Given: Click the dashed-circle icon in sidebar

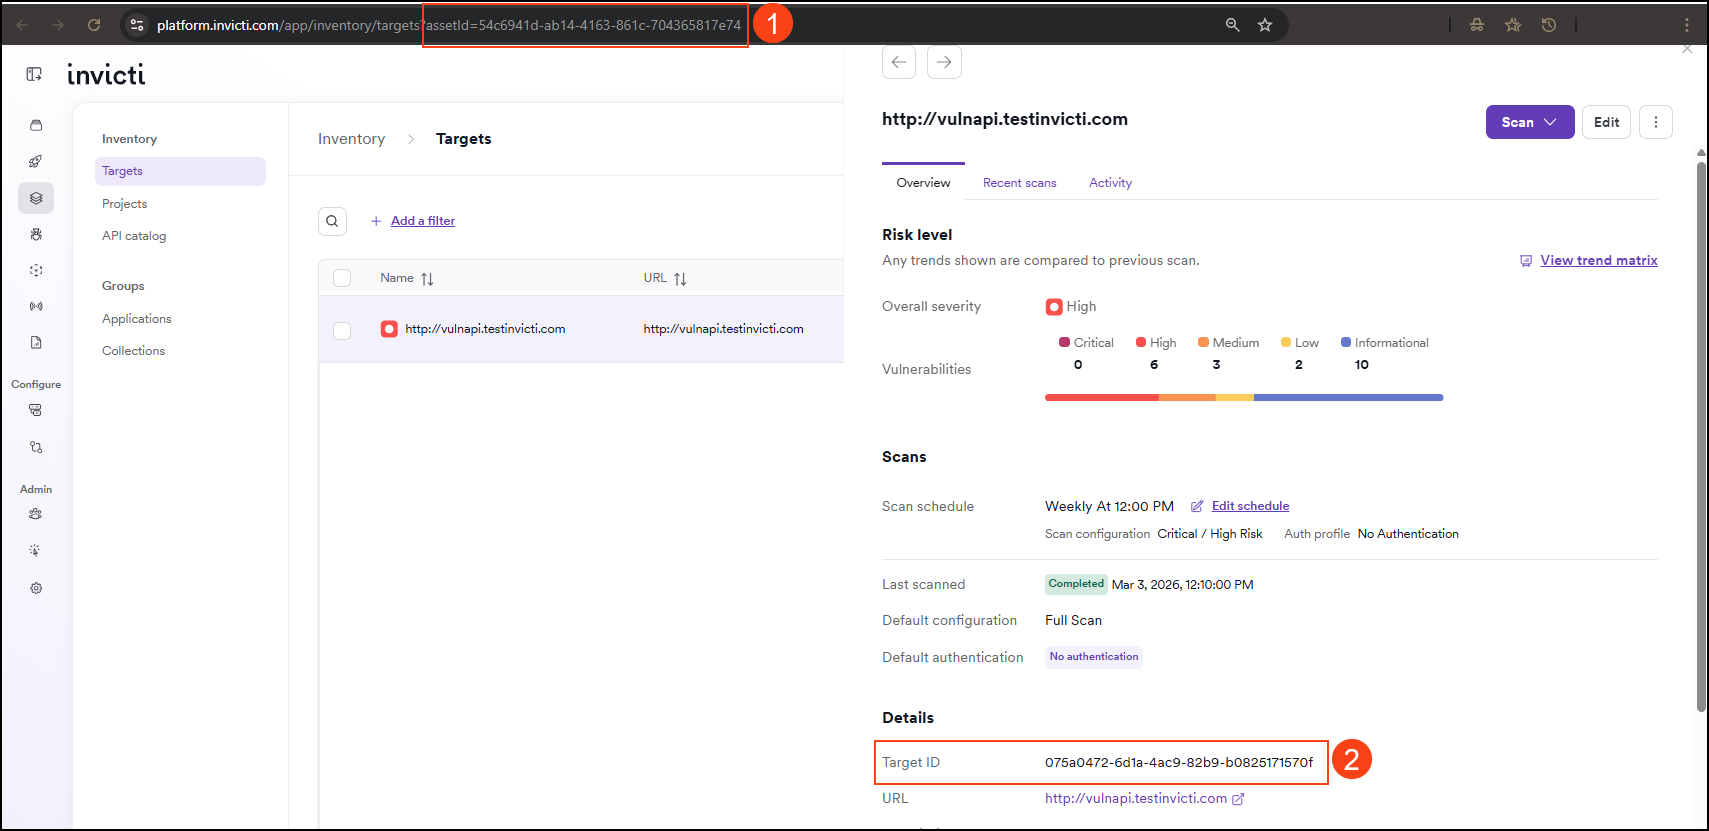Looking at the screenshot, I should click(x=36, y=270).
